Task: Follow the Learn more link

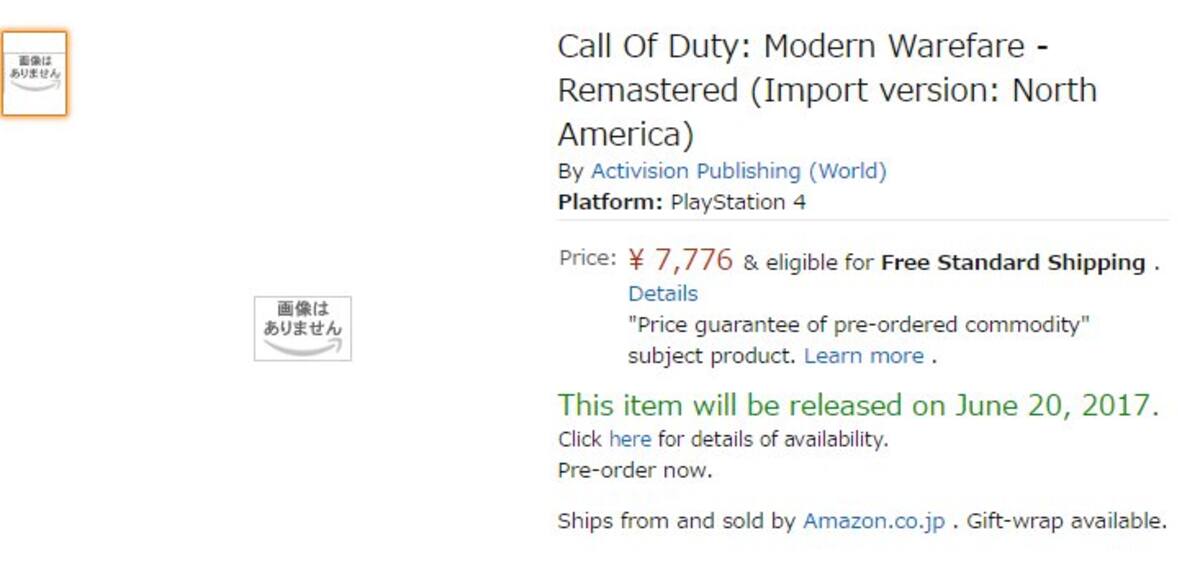Action: click(864, 356)
